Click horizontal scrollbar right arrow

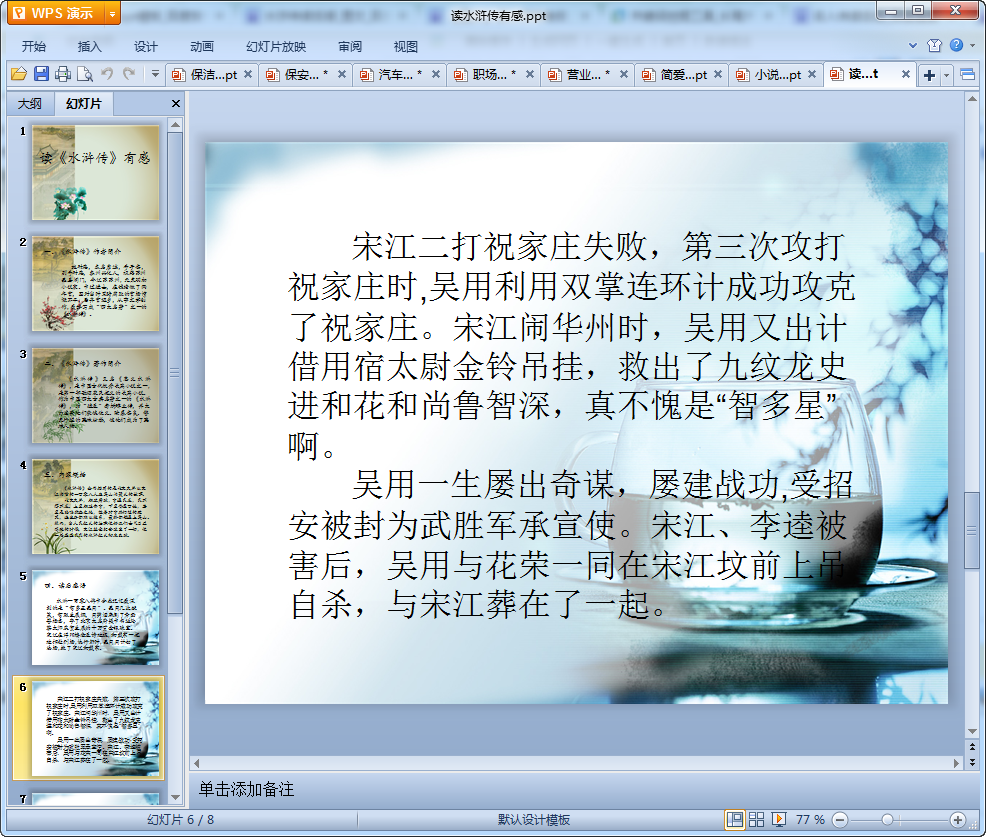pos(956,763)
